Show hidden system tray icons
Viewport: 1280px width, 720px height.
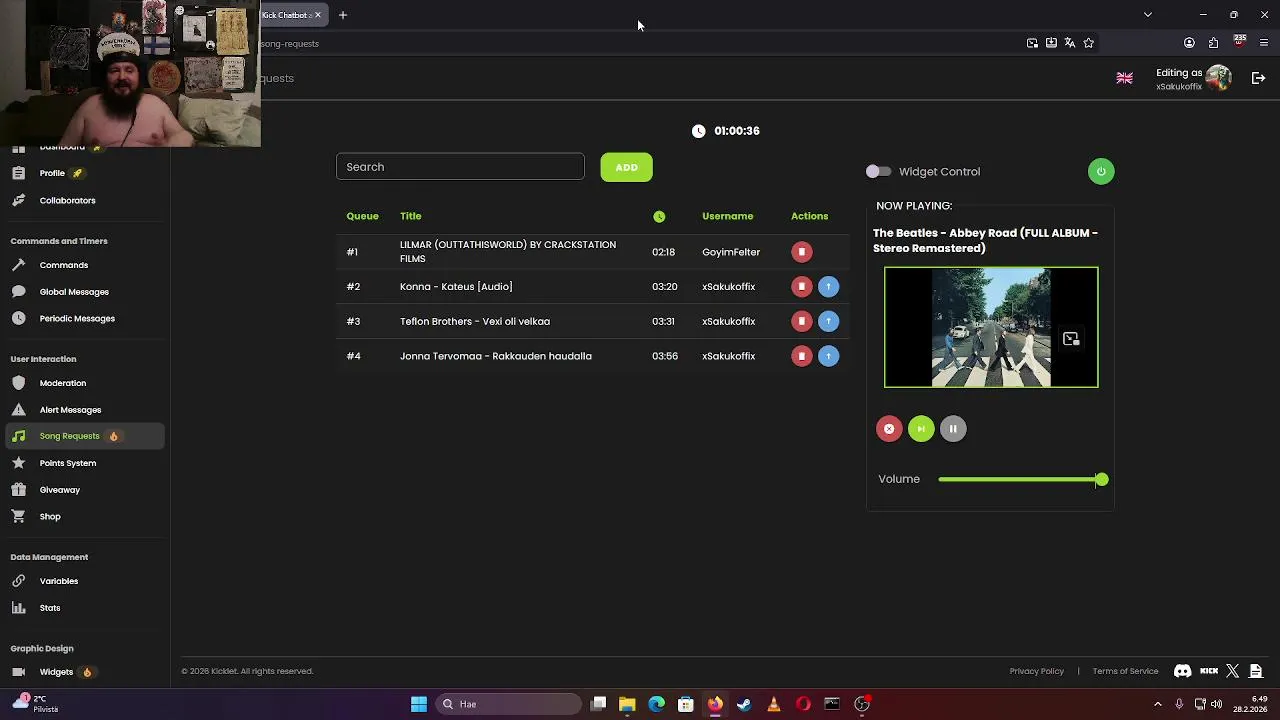[1158, 704]
